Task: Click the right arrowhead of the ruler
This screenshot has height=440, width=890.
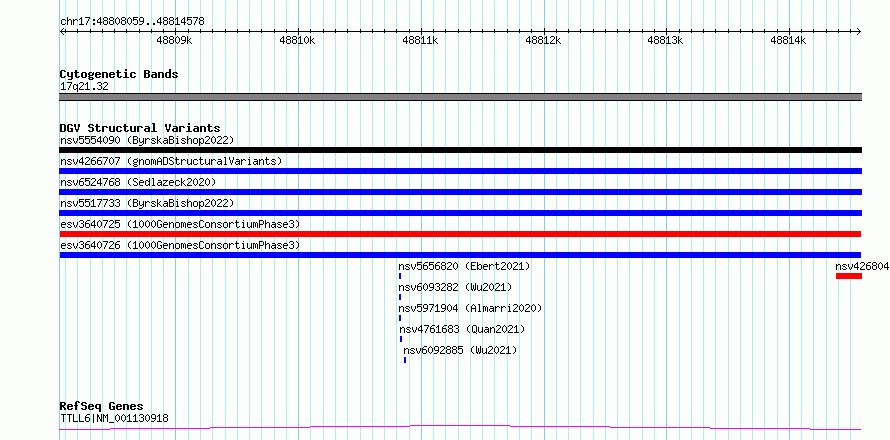Action: (x=858, y=31)
